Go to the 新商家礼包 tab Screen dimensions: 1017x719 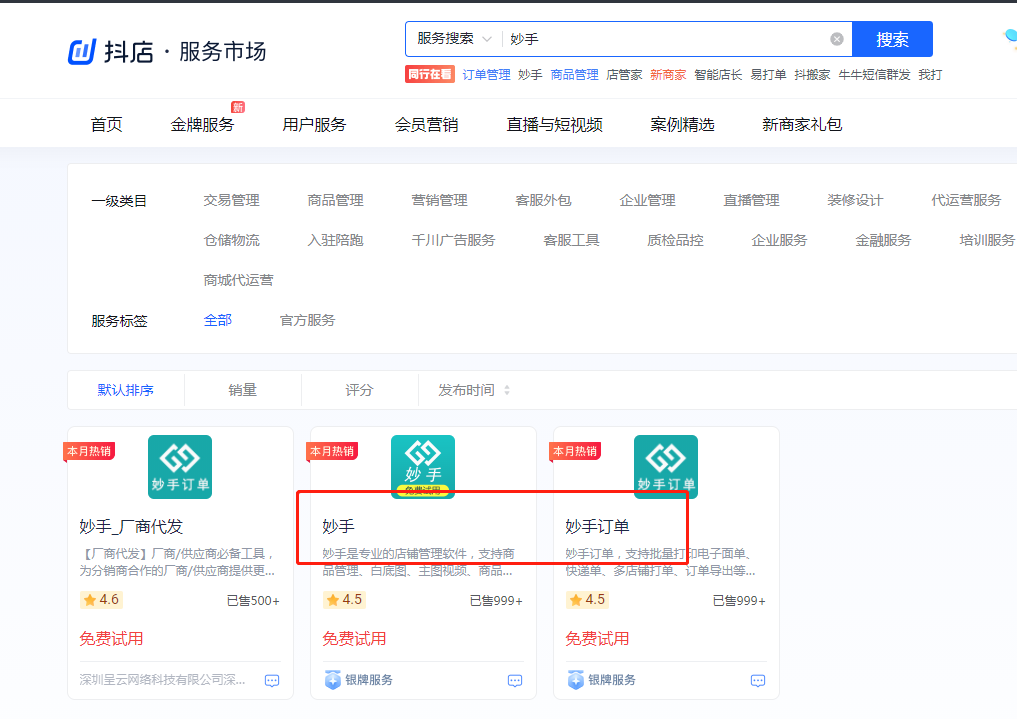point(802,124)
